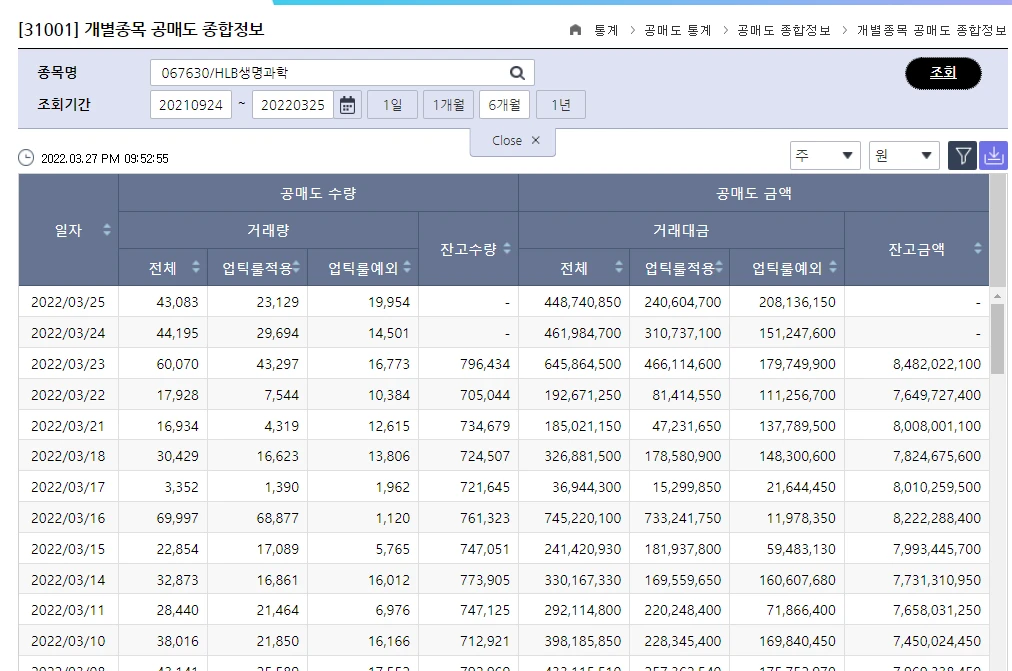This screenshot has height=671, width=1012.
Task: Open the 주 unit dropdown
Action: pyautogui.click(x=825, y=155)
